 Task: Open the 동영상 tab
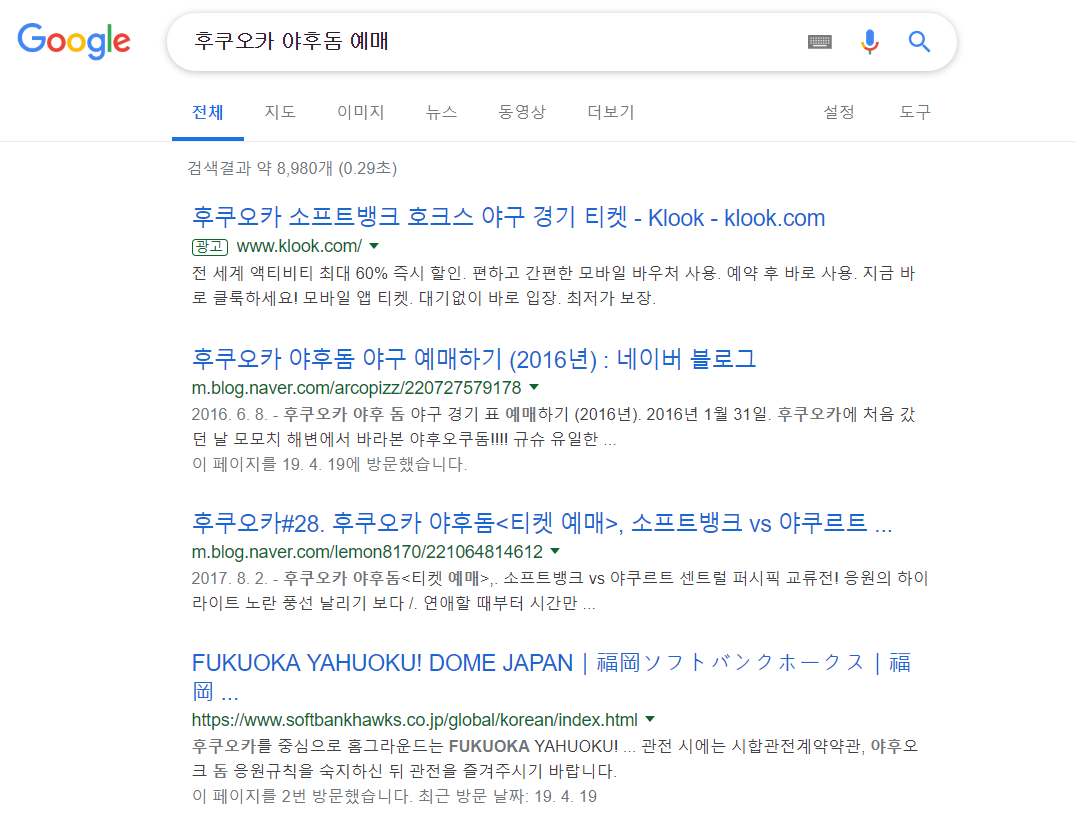(x=522, y=112)
